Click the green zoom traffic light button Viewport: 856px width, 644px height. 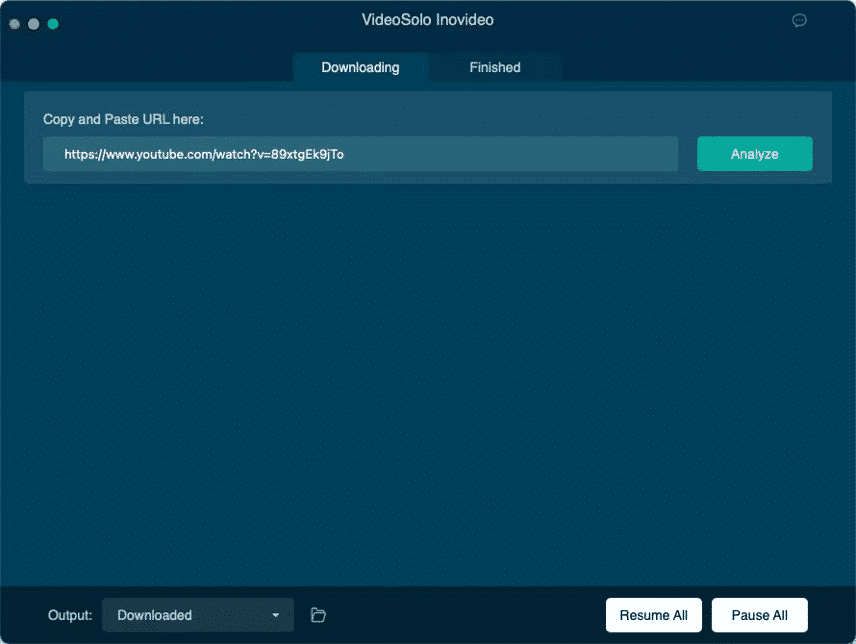coord(52,23)
